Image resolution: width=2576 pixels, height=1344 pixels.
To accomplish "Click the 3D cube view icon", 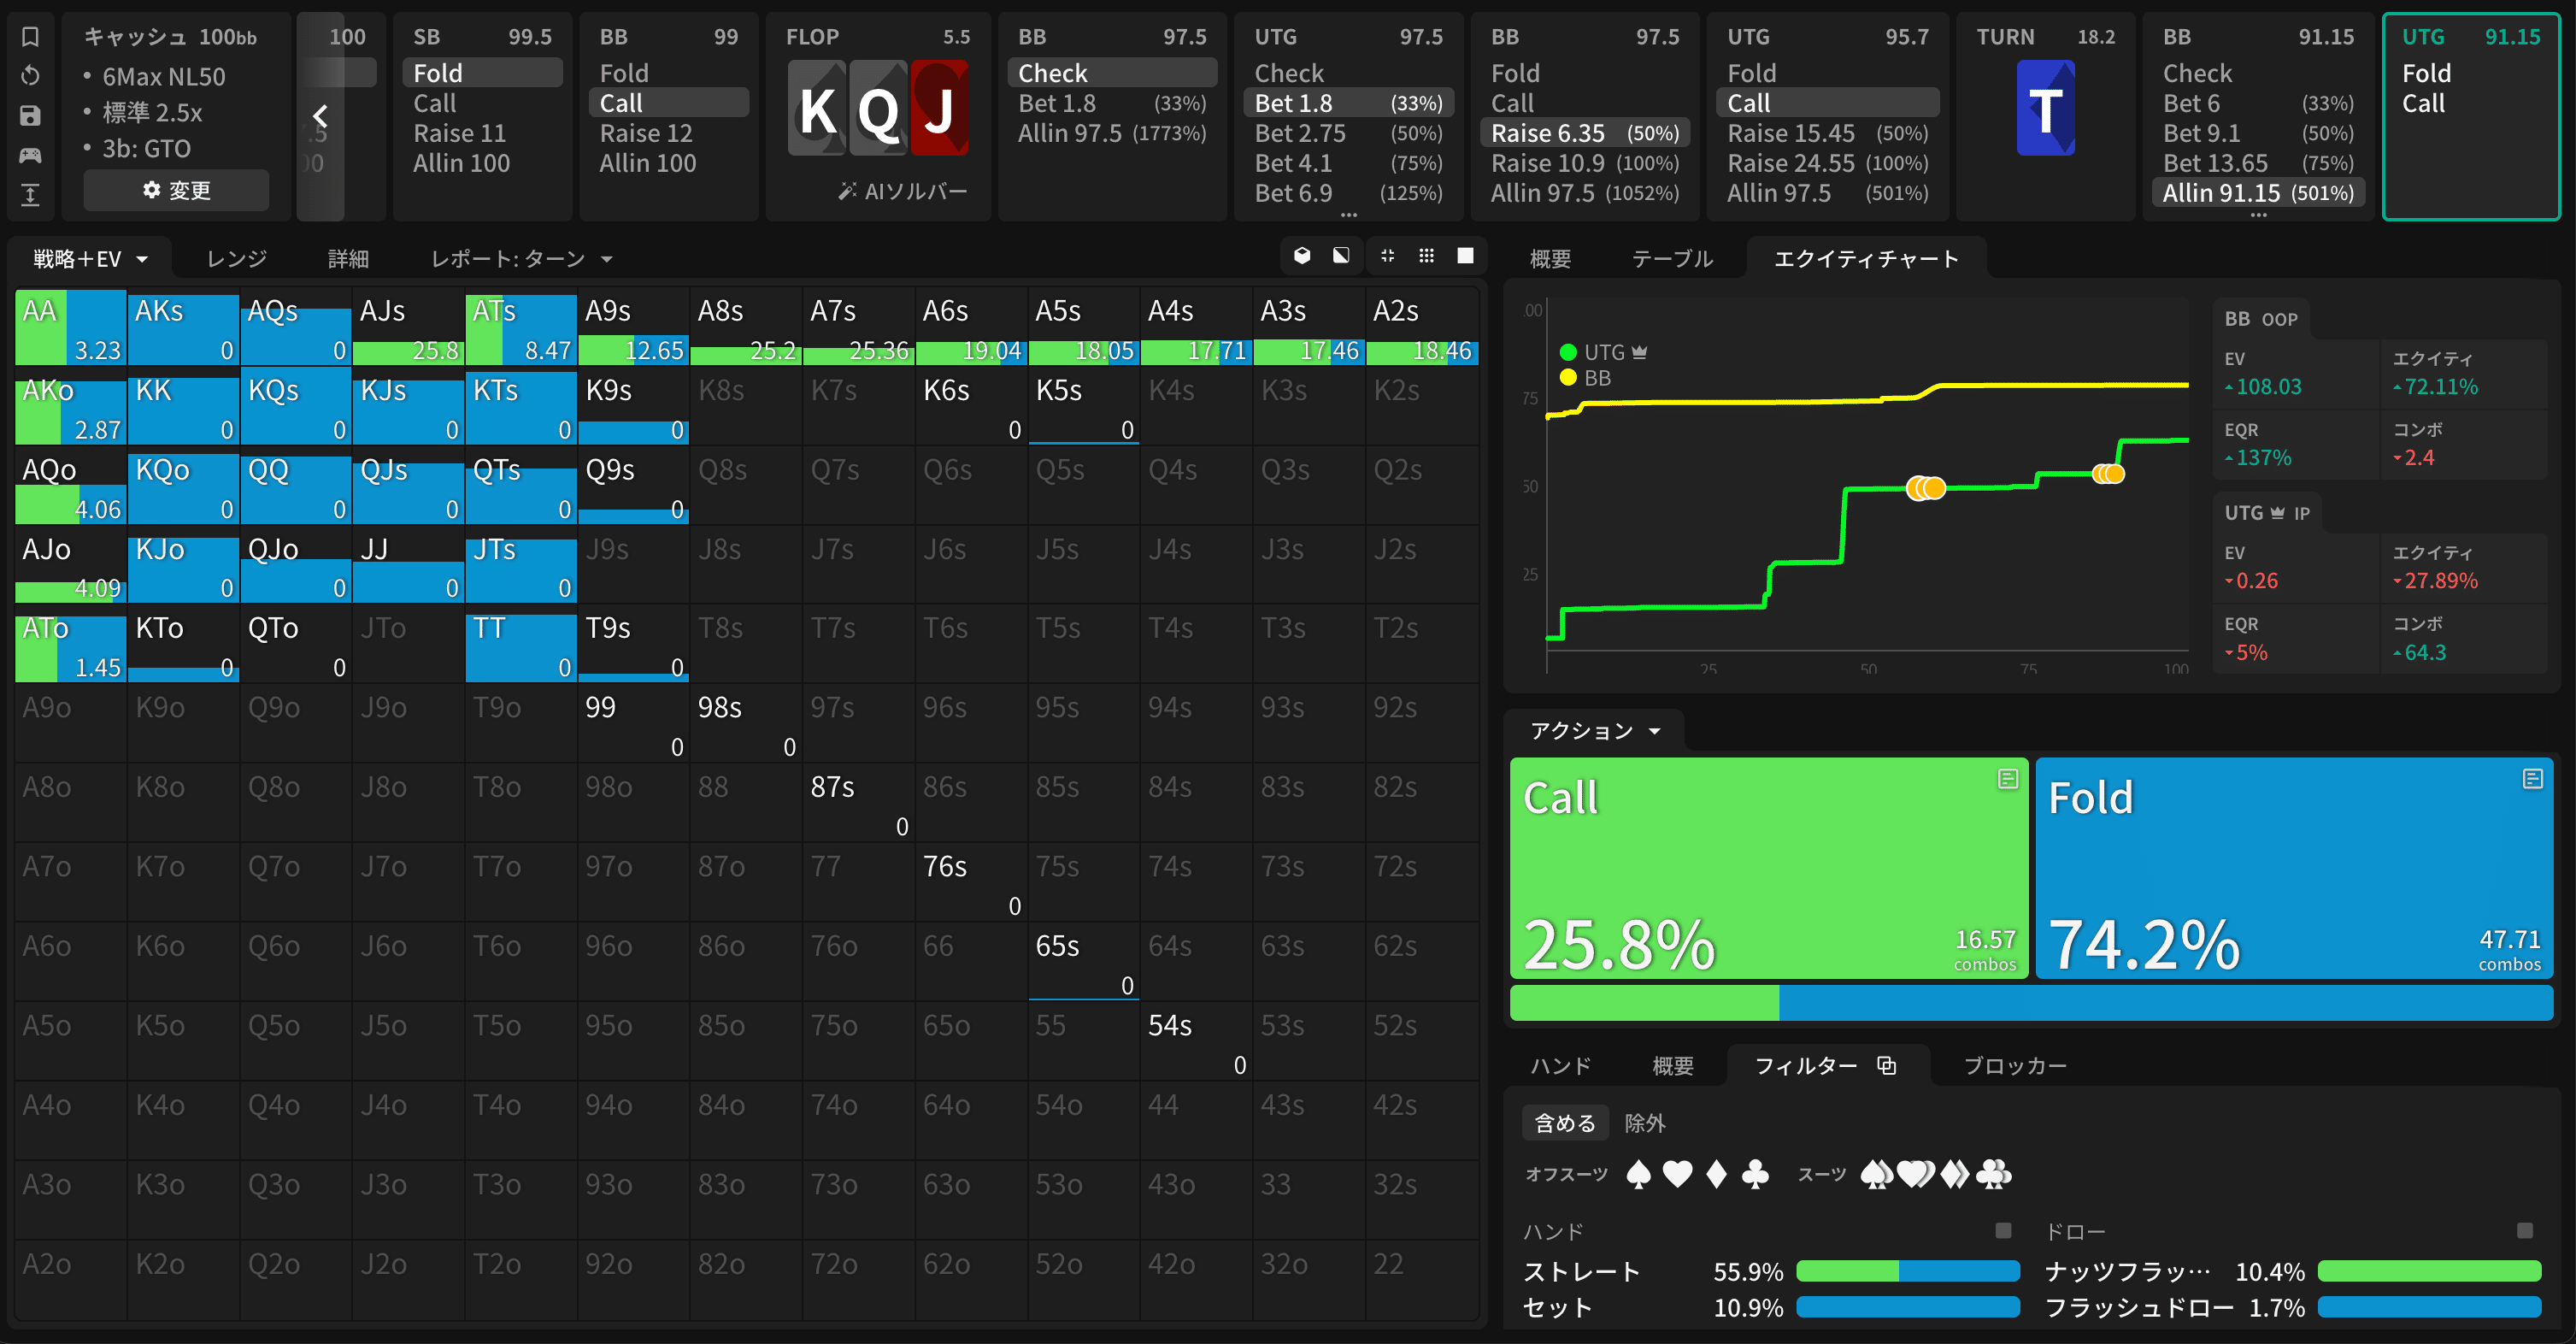I will (x=1302, y=256).
